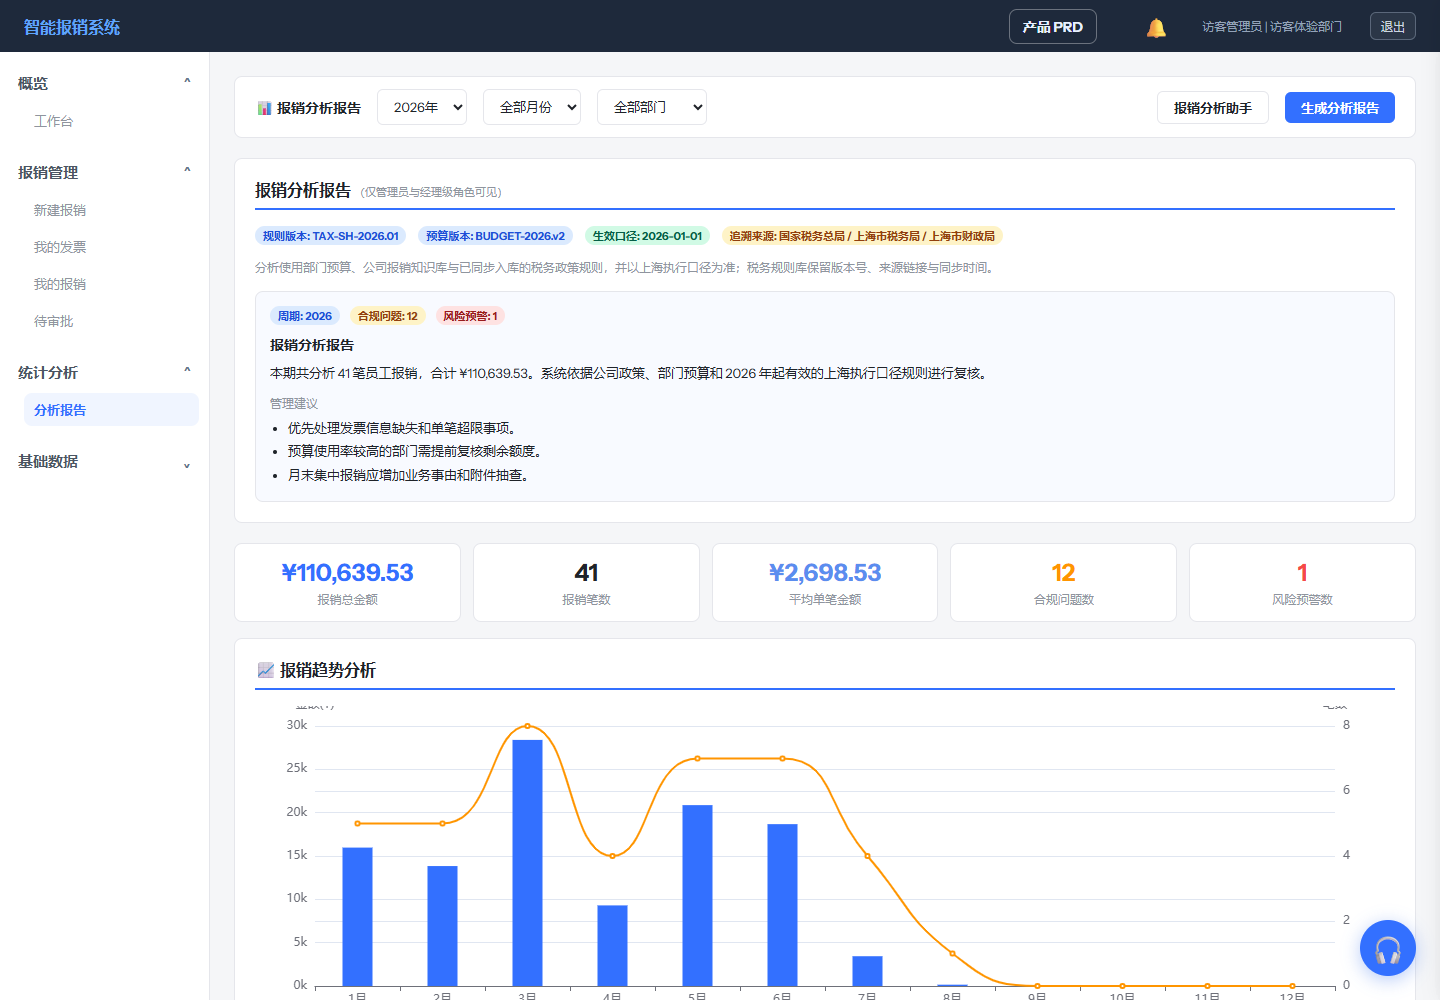Image resolution: width=1440 pixels, height=1000 pixels.
Task: Click the 41 报销笔数 card
Action: 586,582
